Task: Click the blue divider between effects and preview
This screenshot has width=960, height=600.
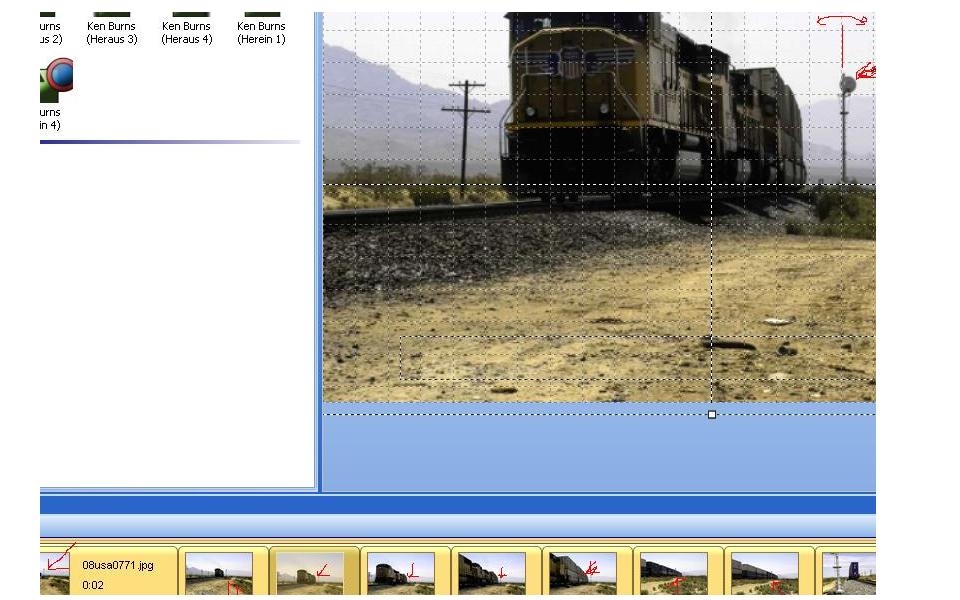Action: point(319,250)
